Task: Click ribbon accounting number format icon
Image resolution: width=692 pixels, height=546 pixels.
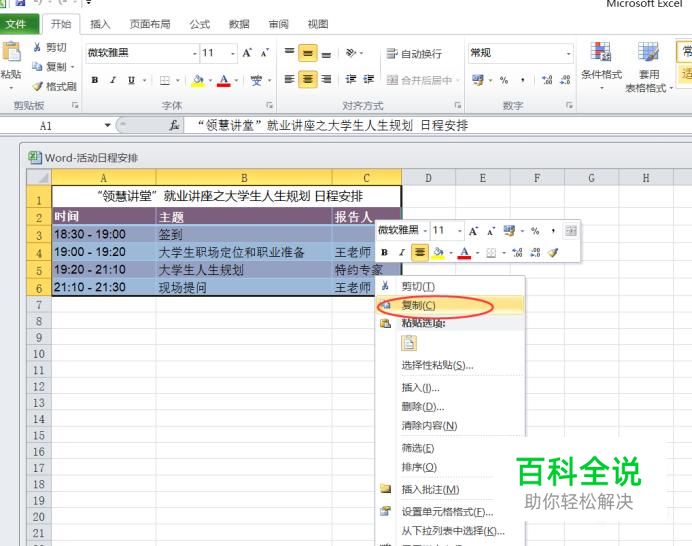Action: tap(478, 80)
